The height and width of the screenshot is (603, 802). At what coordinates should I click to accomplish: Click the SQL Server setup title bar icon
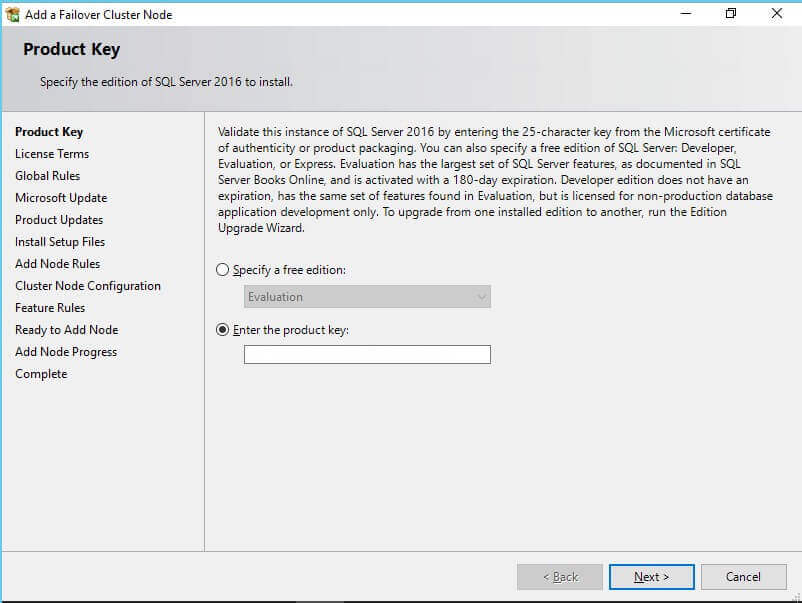[13, 14]
